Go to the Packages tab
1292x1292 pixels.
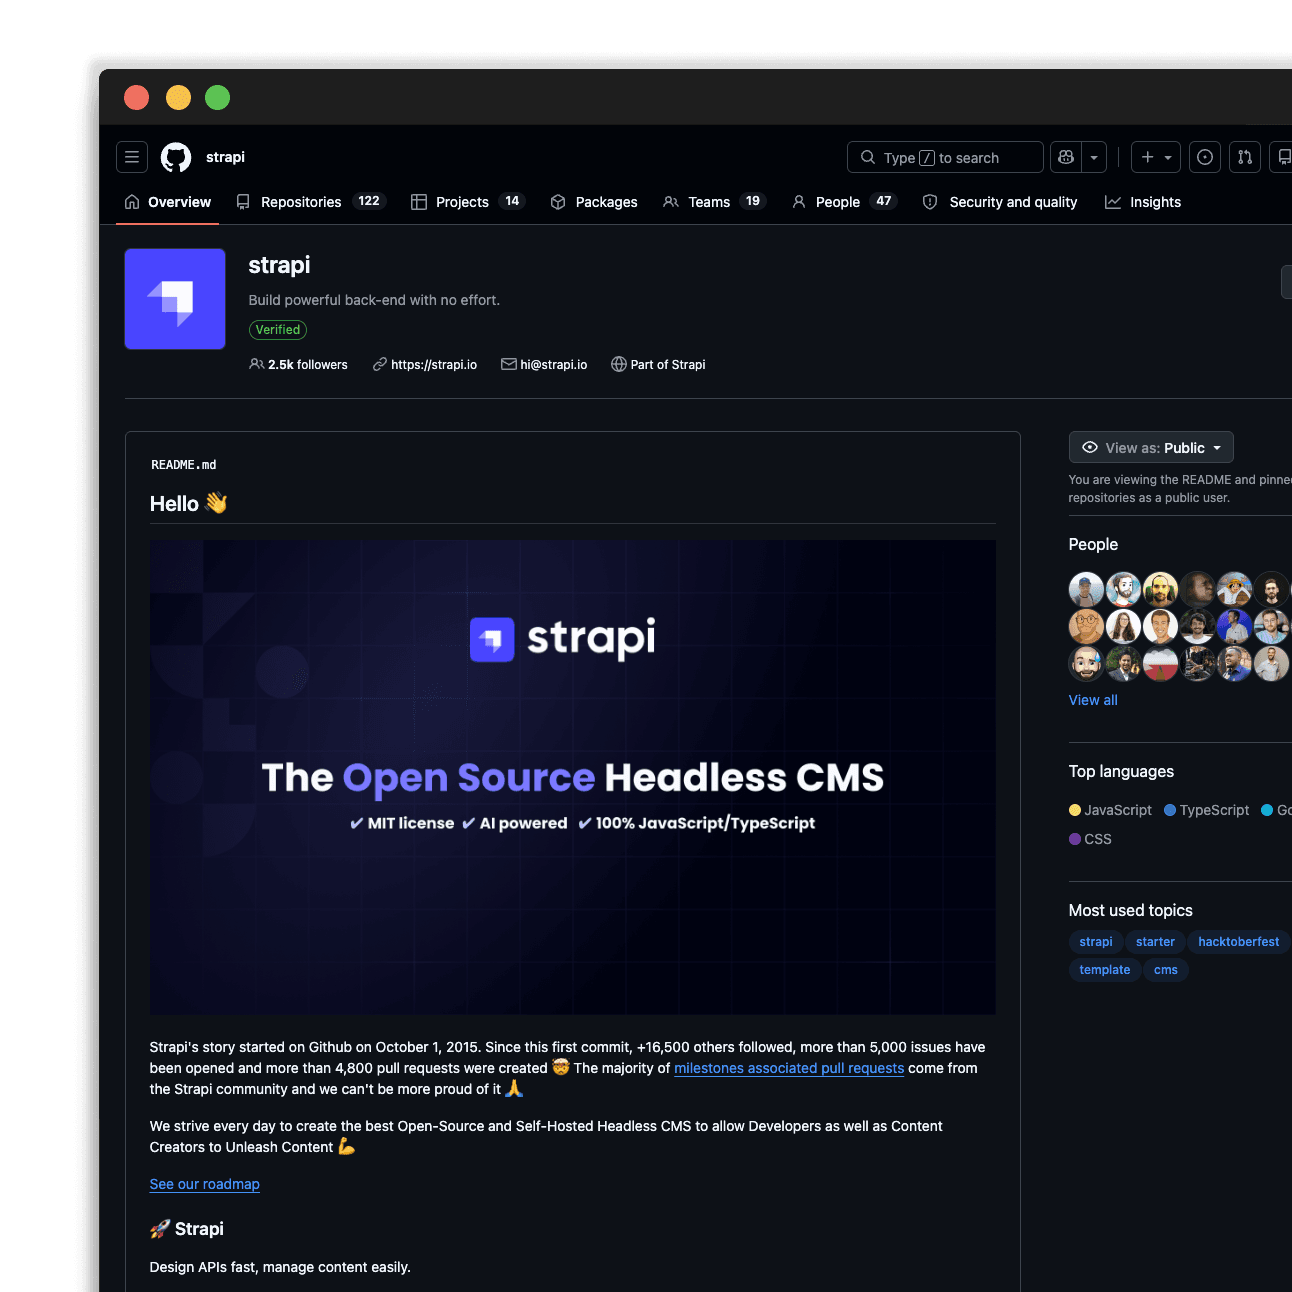[x=594, y=202]
